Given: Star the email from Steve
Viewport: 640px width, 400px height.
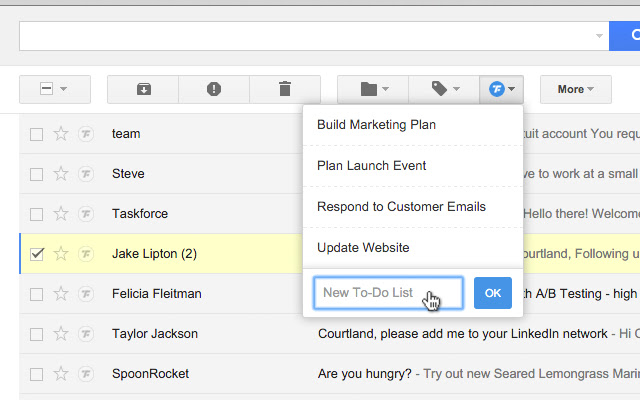Looking at the screenshot, I should [61, 174].
